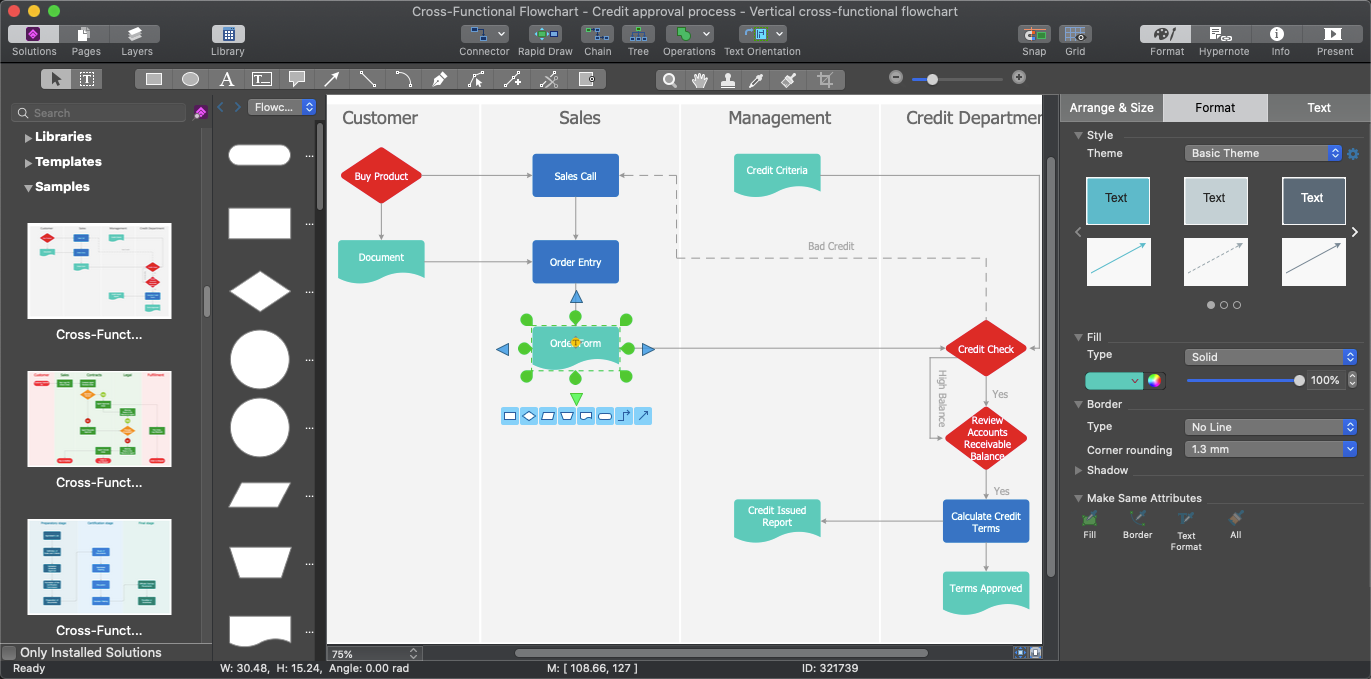
Task: Open the zoom 75% dropdown
Action: 374,653
